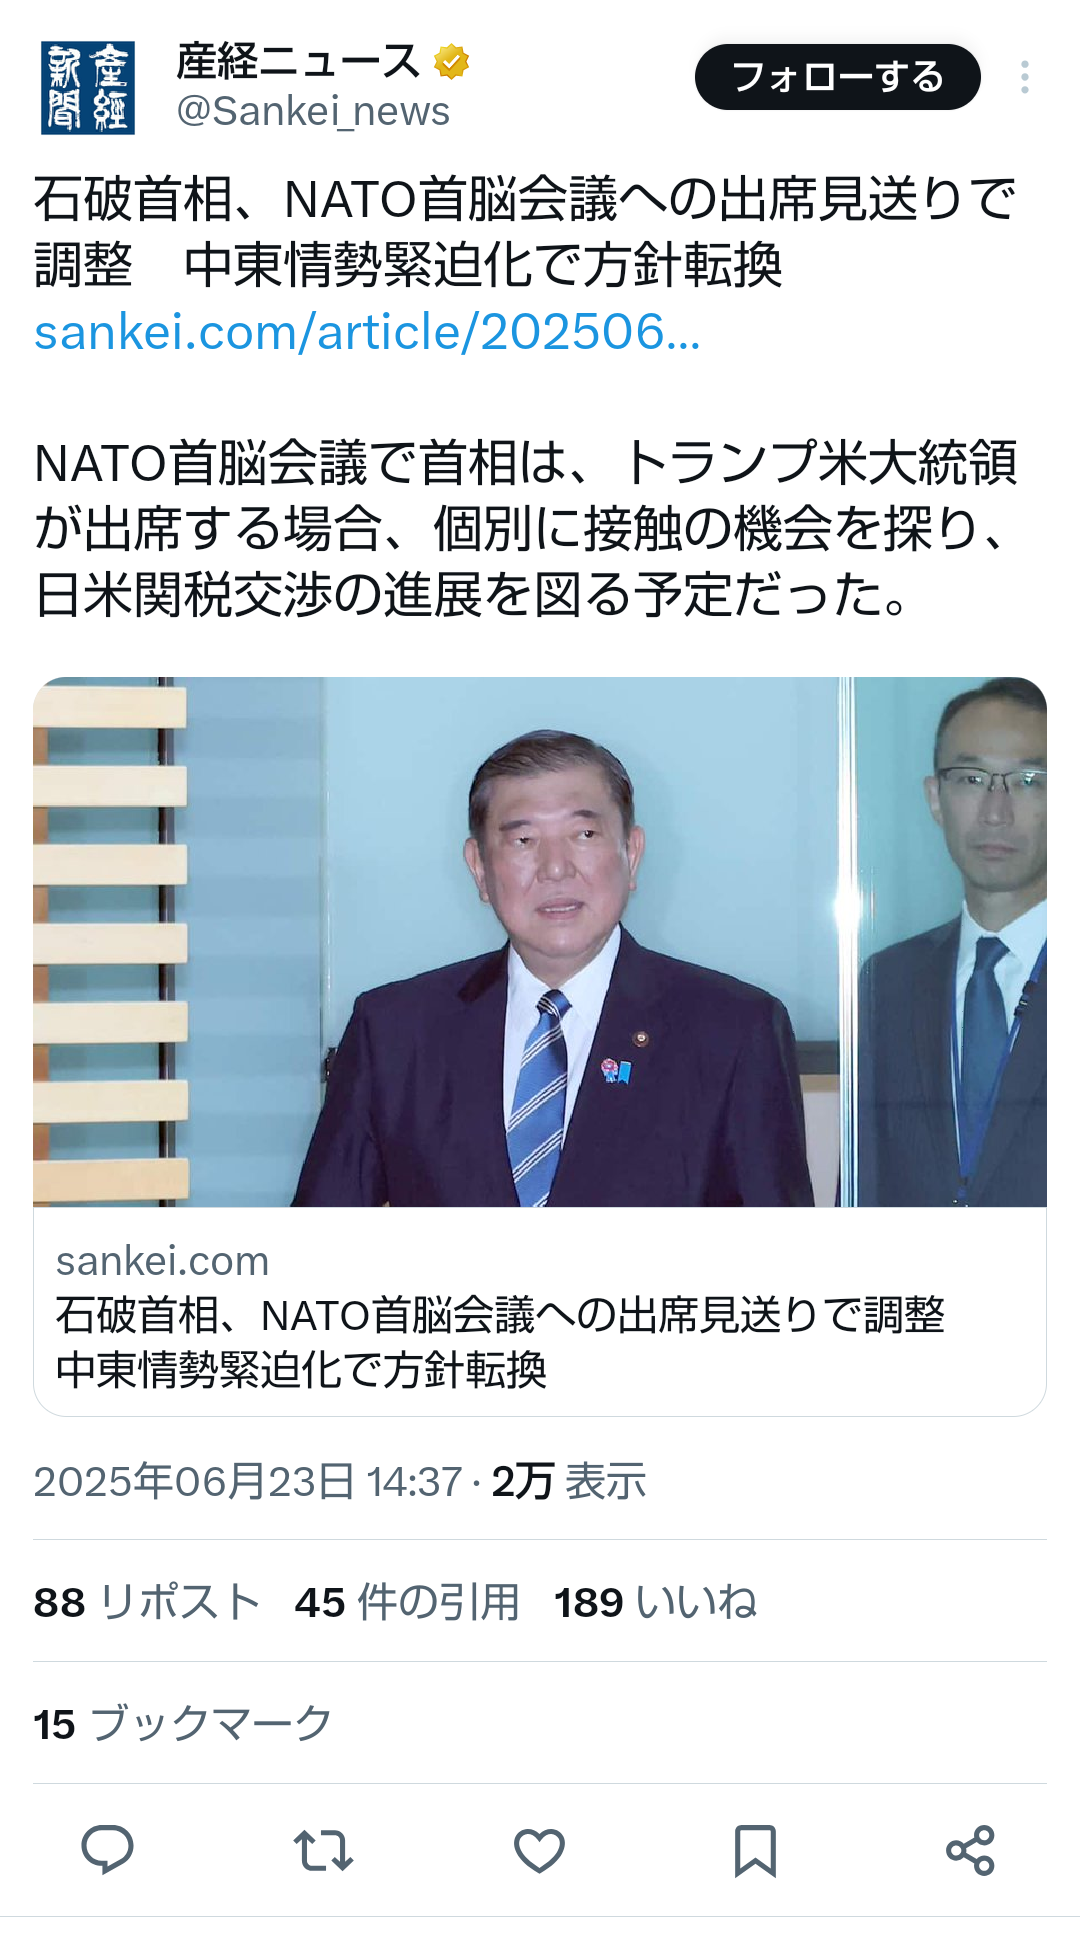Tap the gold verified badge

point(452,62)
